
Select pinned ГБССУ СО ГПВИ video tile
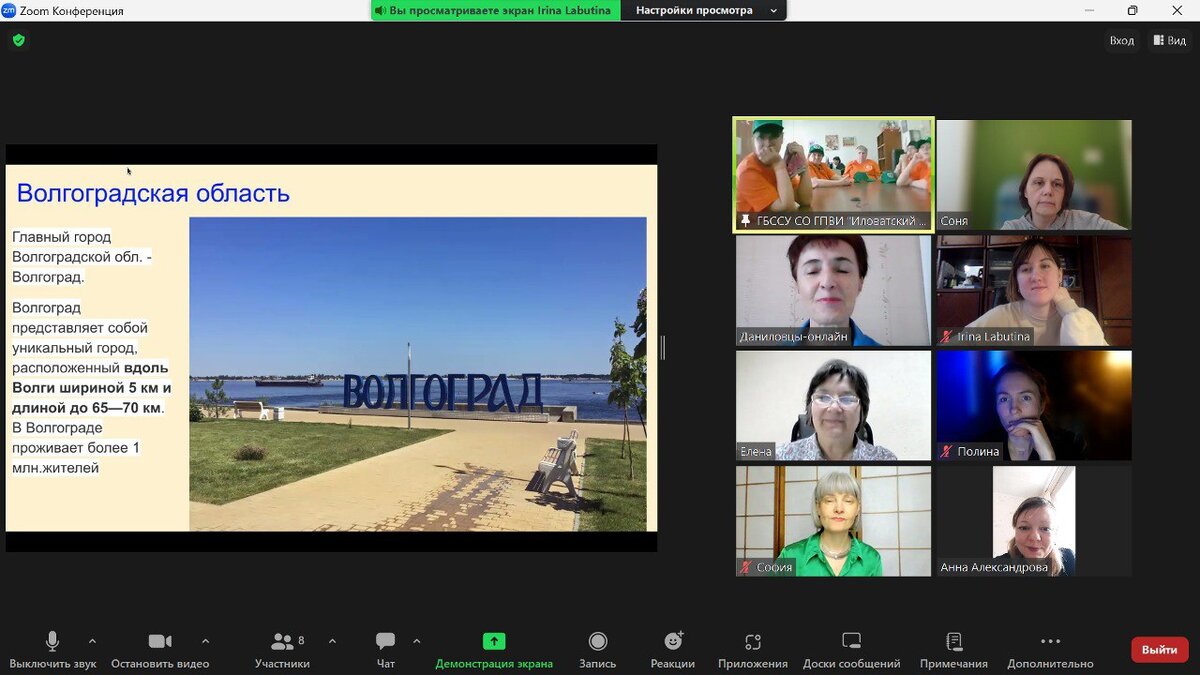[833, 175]
